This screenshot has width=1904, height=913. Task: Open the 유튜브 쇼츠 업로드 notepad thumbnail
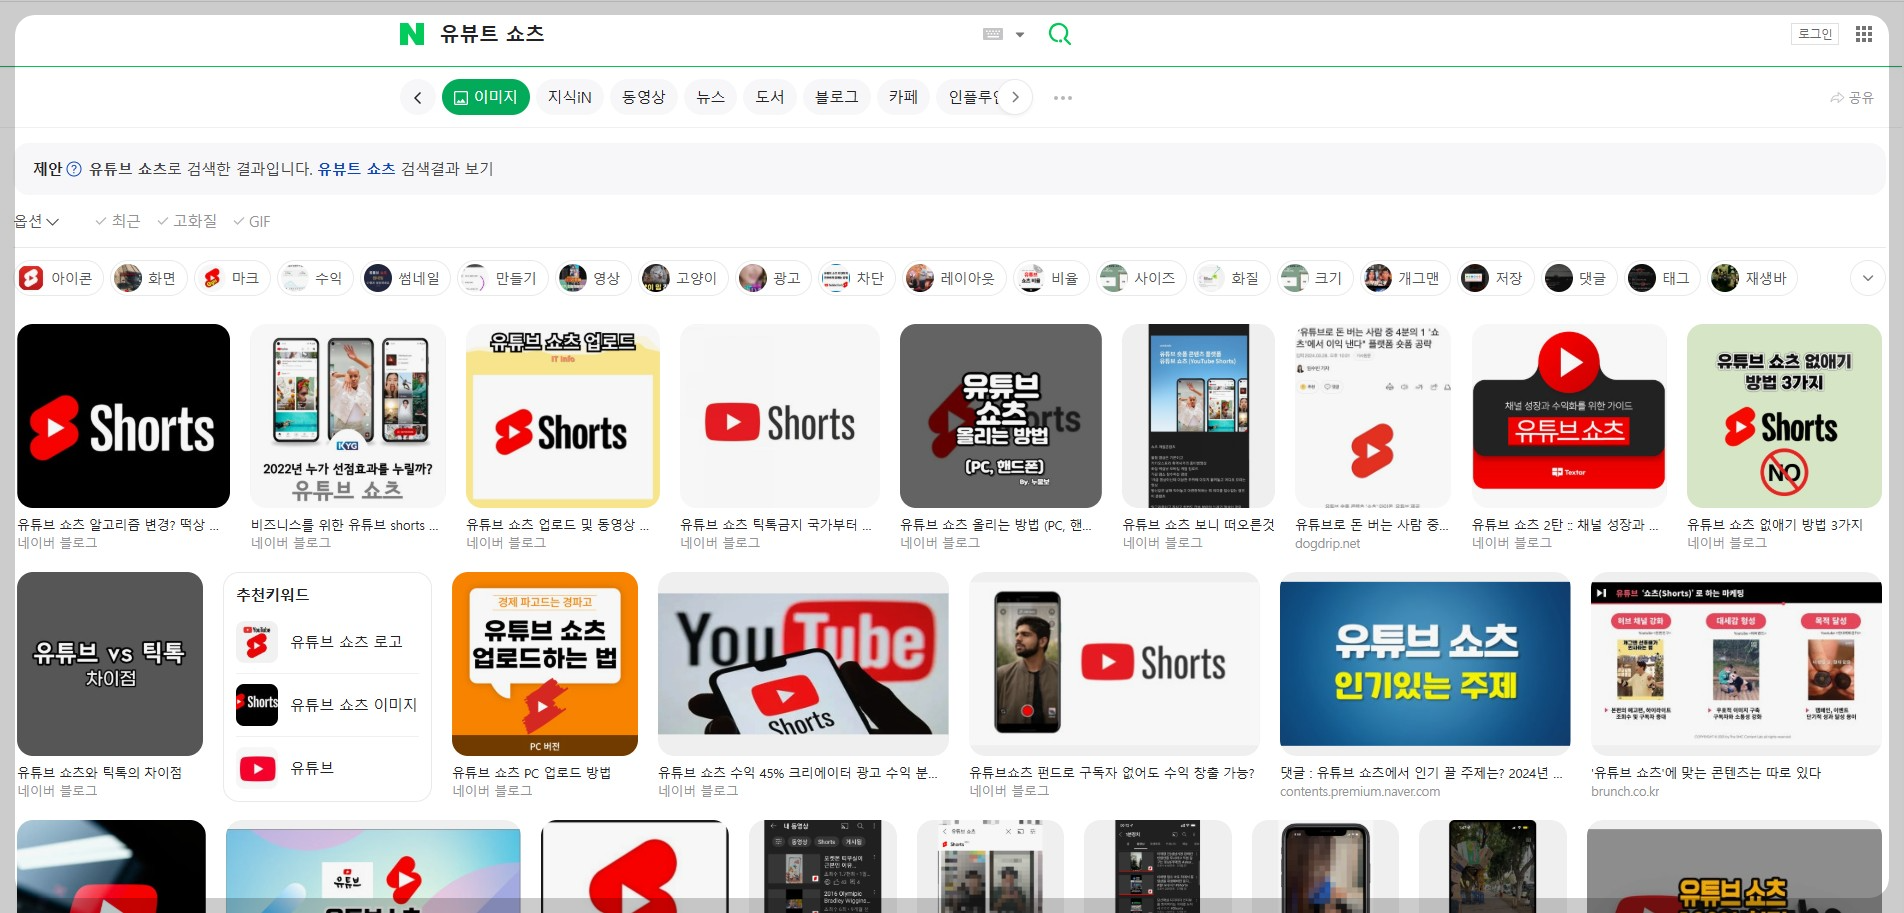pyautogui.click(x=563, y=416)
